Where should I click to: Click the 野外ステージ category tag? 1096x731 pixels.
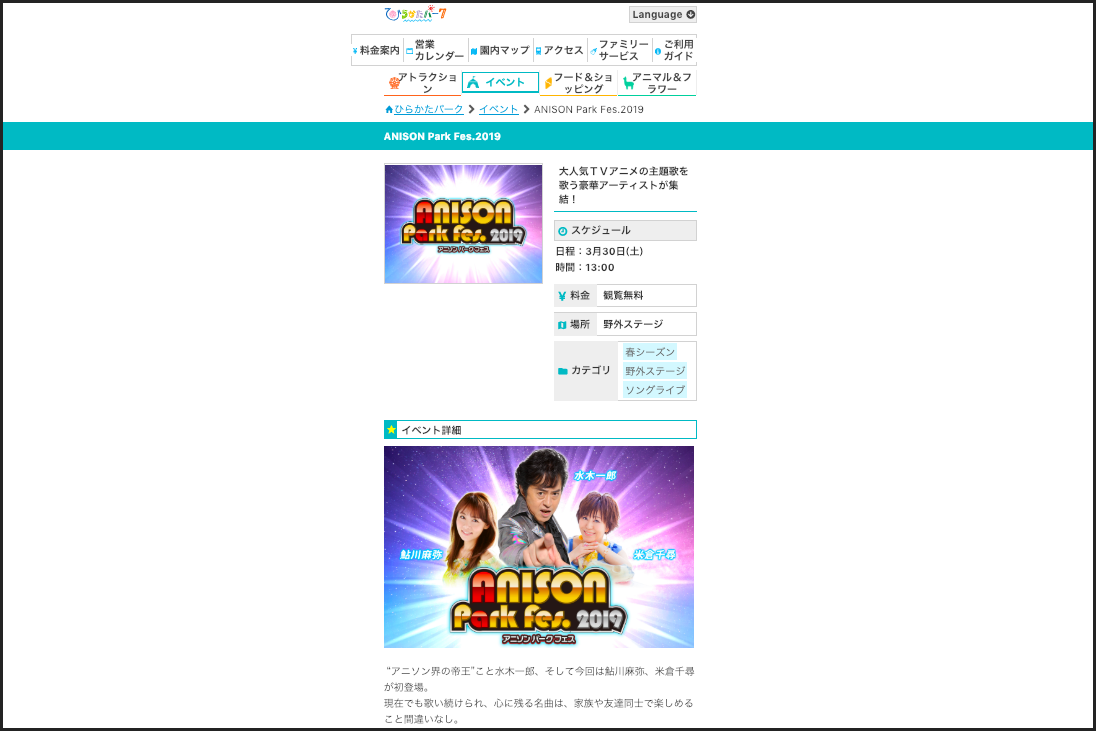click(655, 371)
